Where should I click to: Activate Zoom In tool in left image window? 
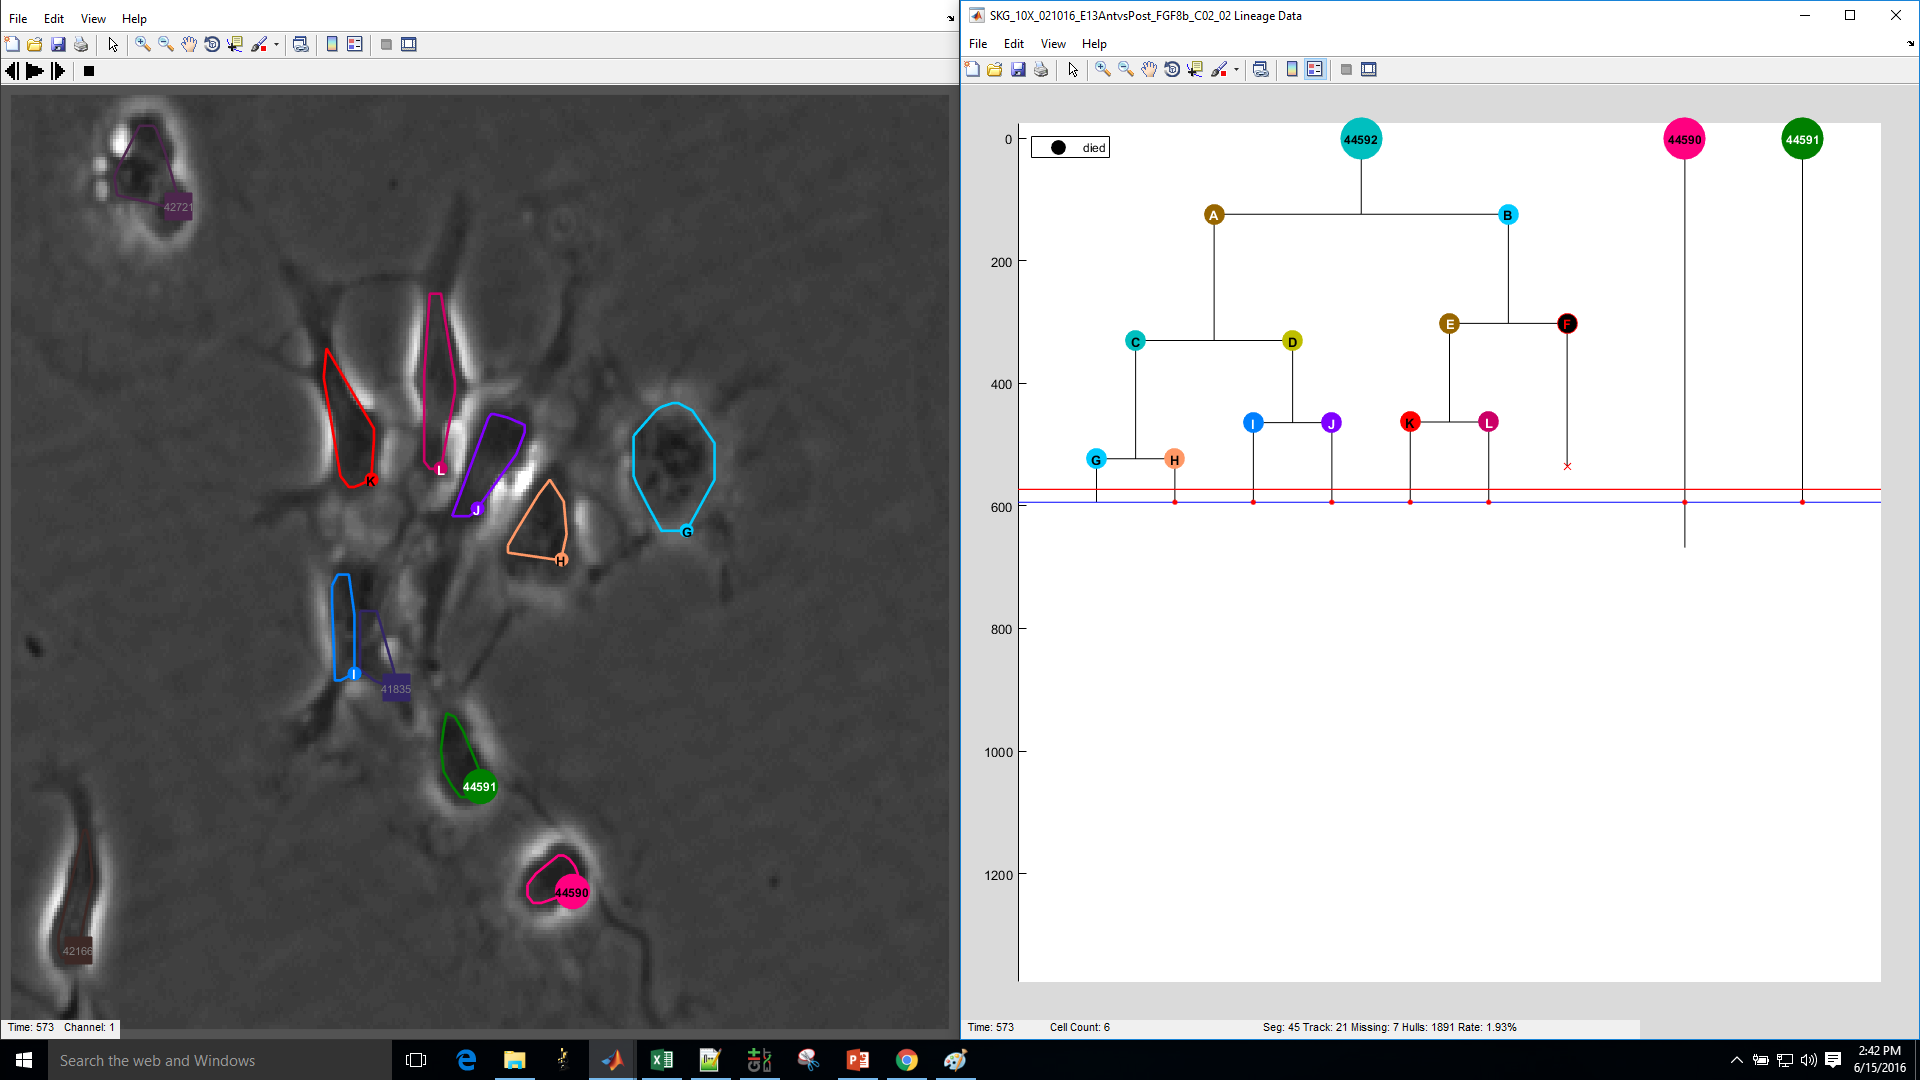pyautogui.click(x=143, y=44)
